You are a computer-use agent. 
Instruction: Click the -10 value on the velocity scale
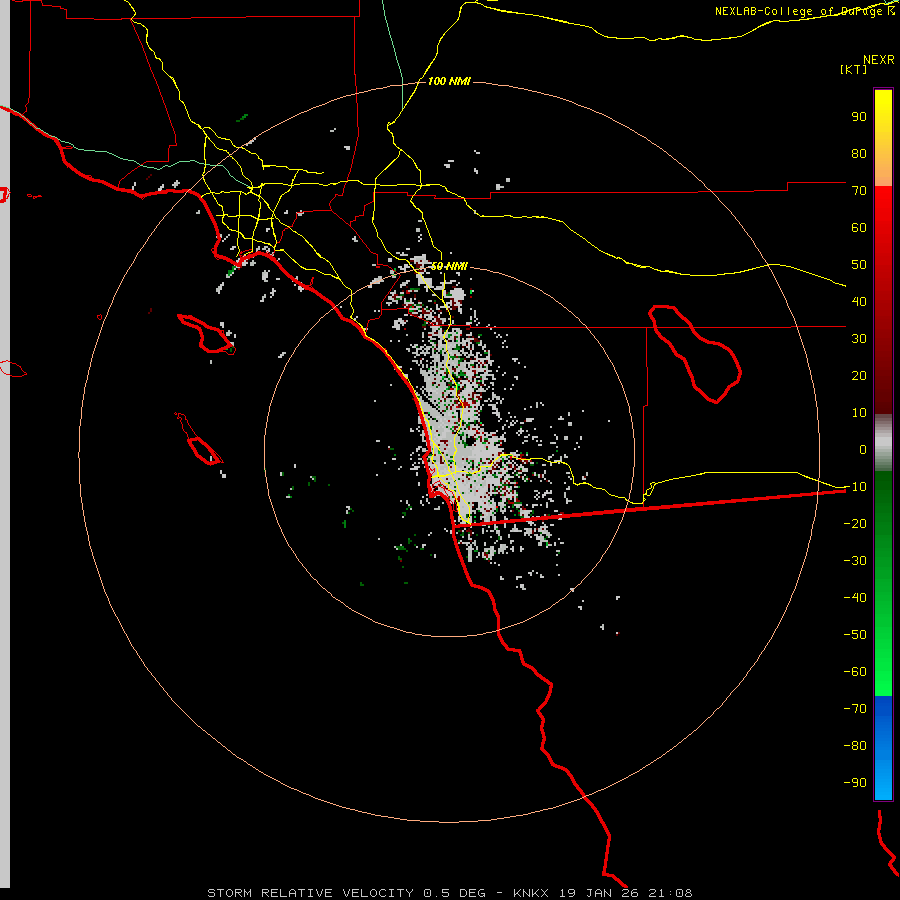pyautogui.click(x=855, y=487)
